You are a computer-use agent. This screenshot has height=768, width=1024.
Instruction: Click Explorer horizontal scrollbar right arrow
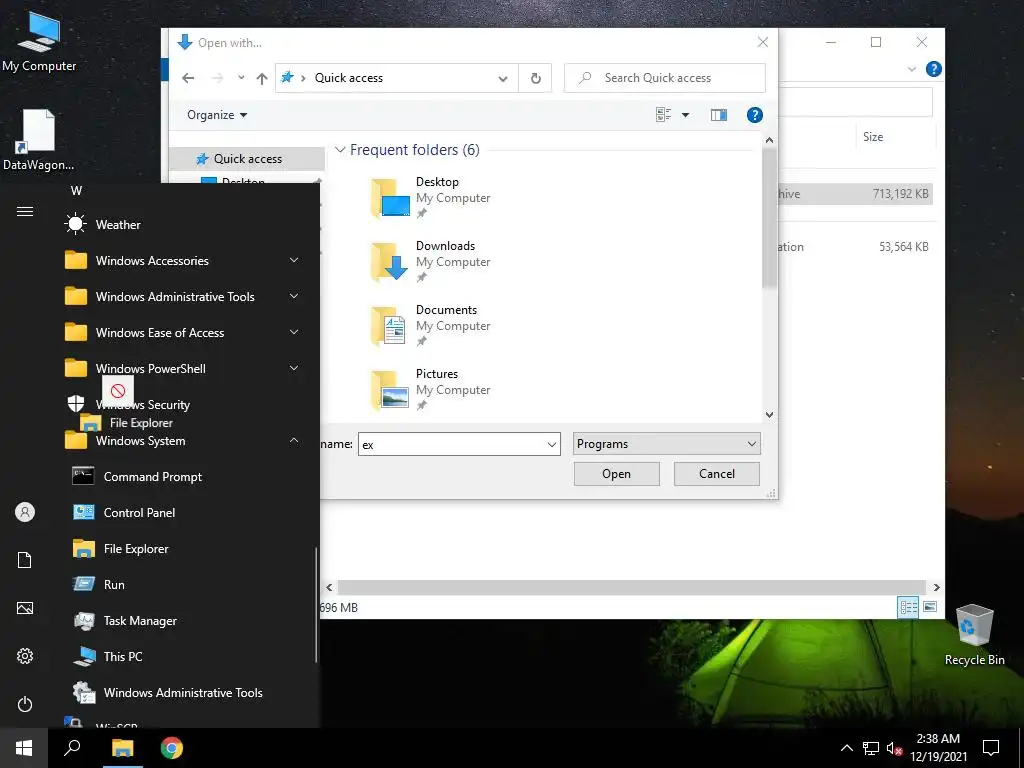tap(936, 587)
